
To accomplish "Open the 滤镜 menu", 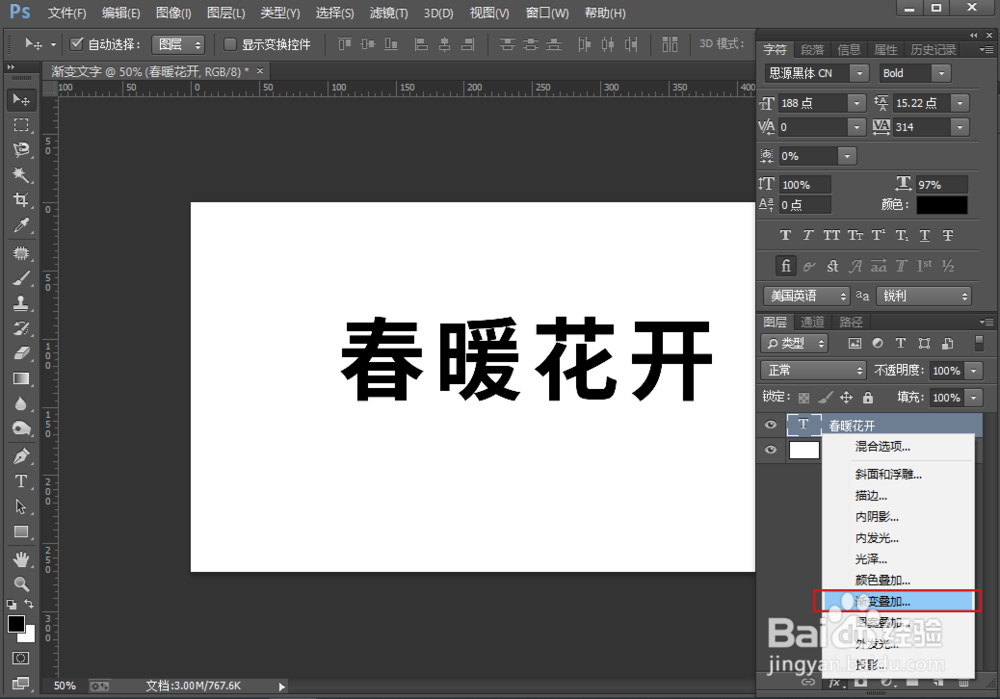I will [389, 13].
